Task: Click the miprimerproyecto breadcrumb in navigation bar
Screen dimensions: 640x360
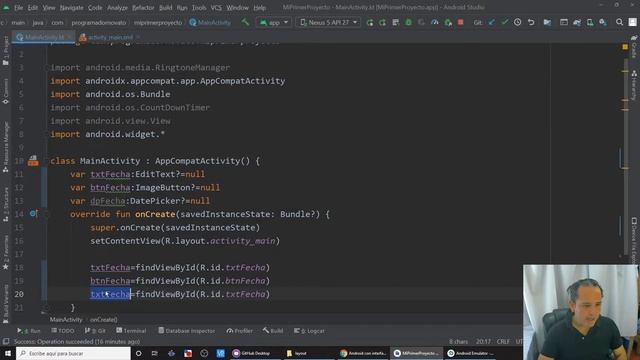Action: [x=158, y=22]
